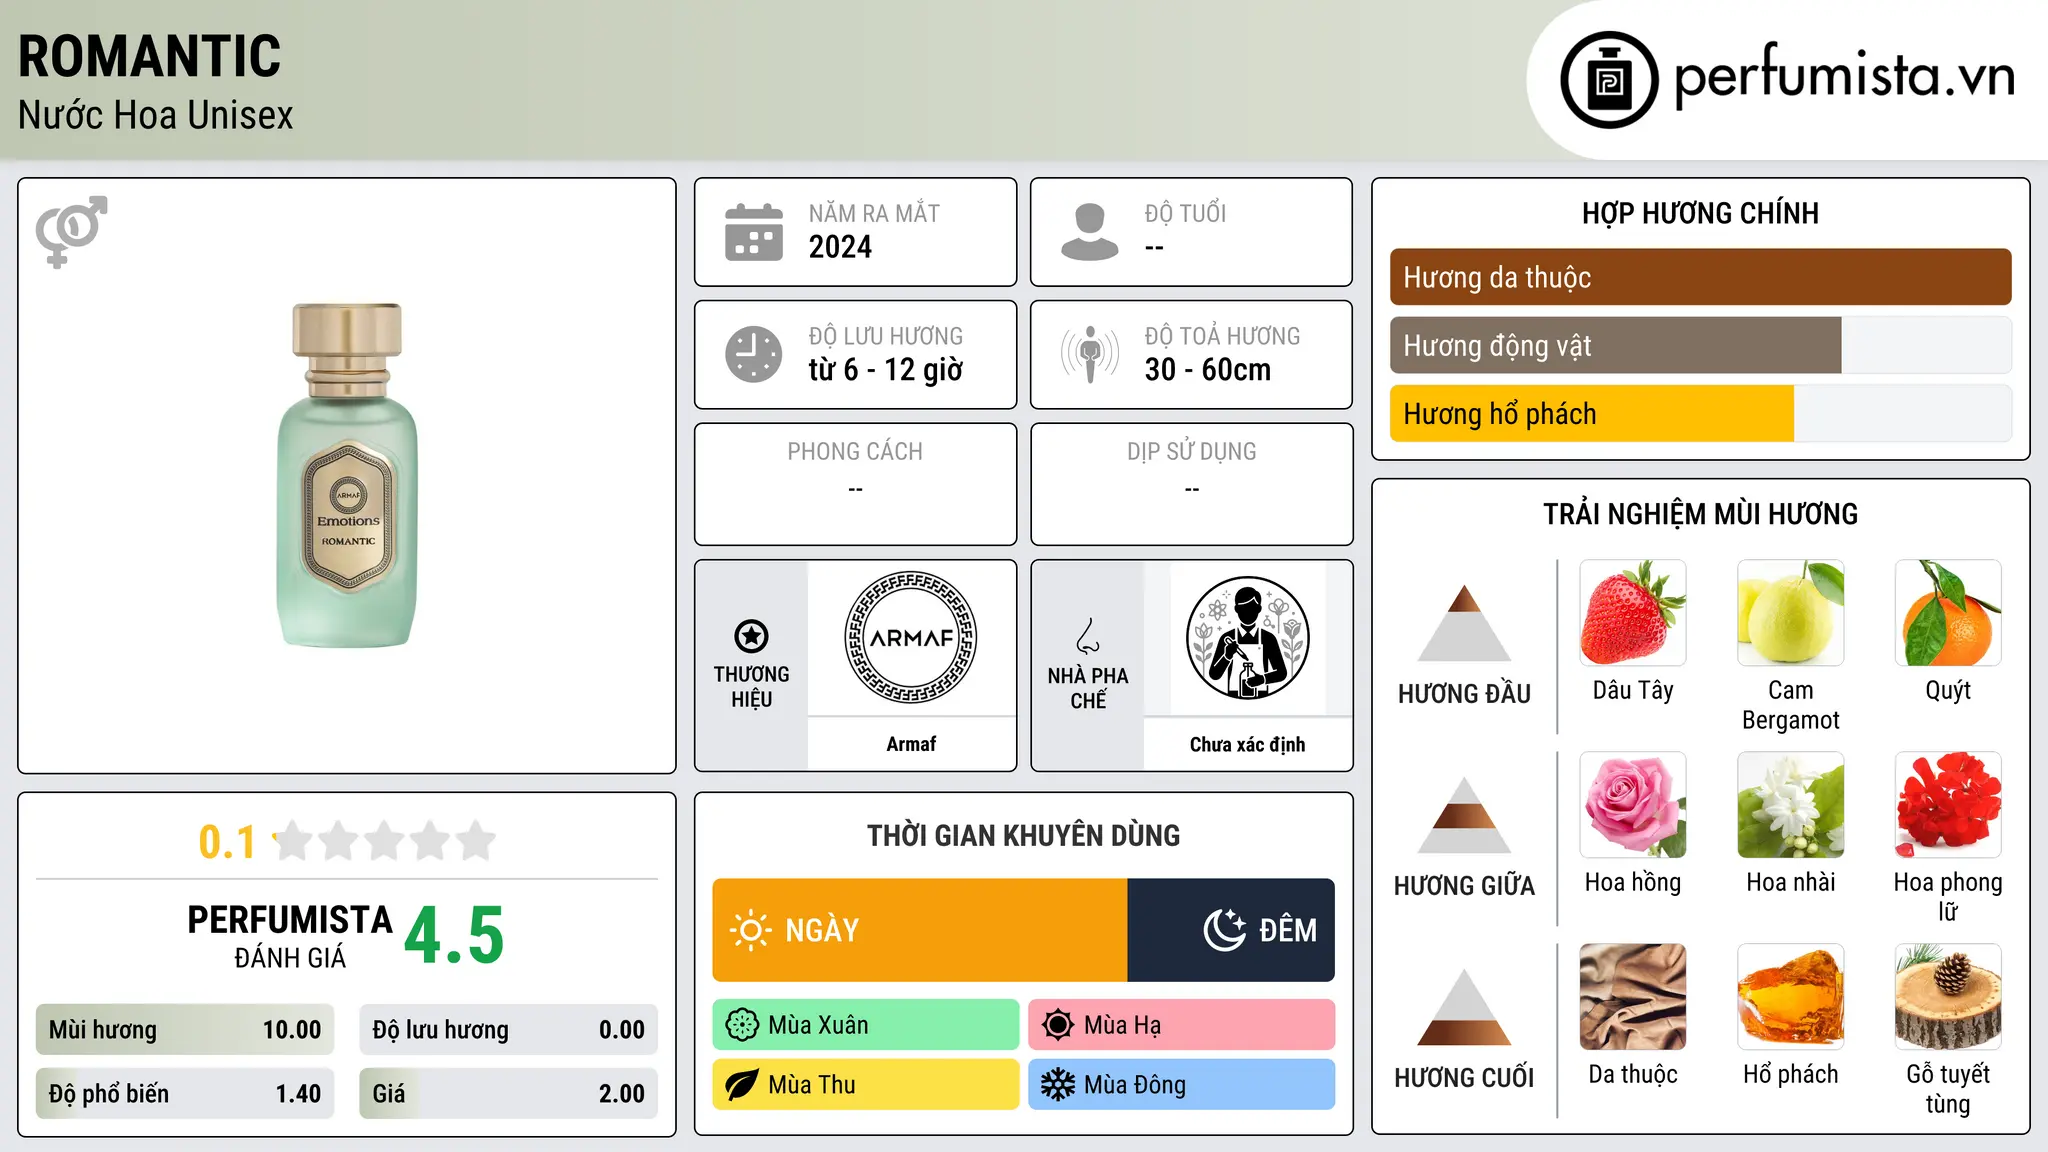
Task: Open the Gỗ tuyết tùng cedarwood image
Action: coord(1948,997)
